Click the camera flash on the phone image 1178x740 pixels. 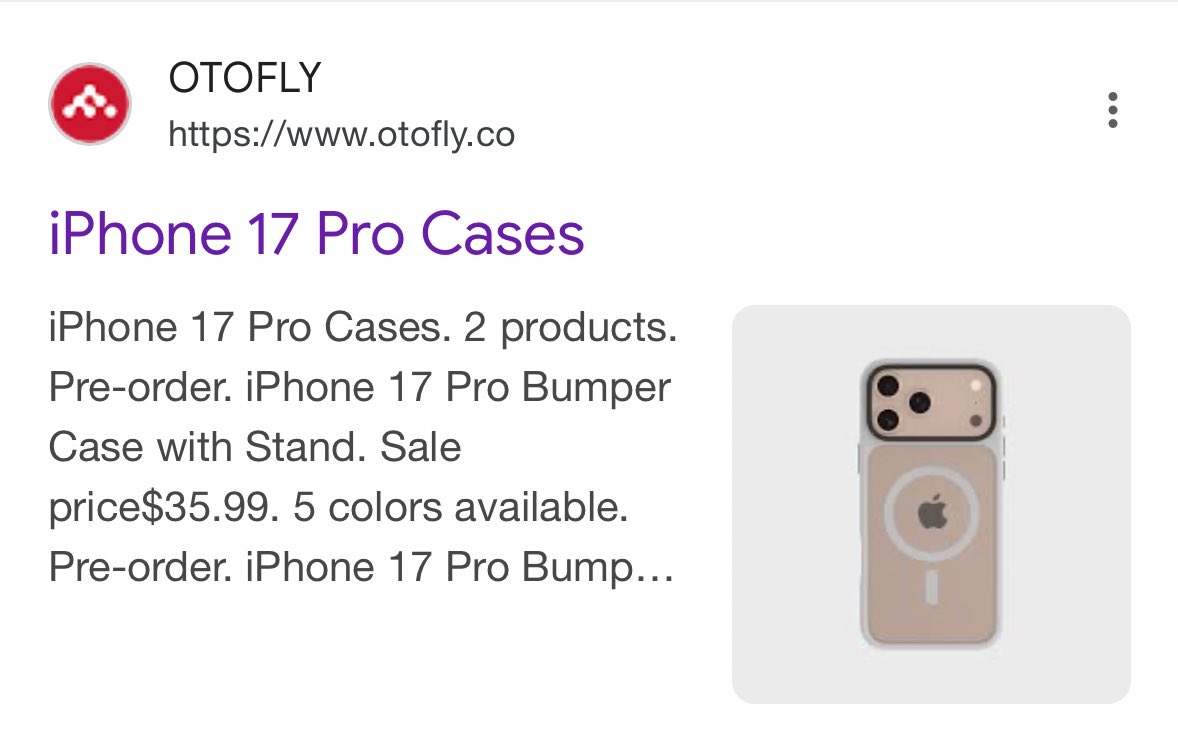tap(976, 385)
